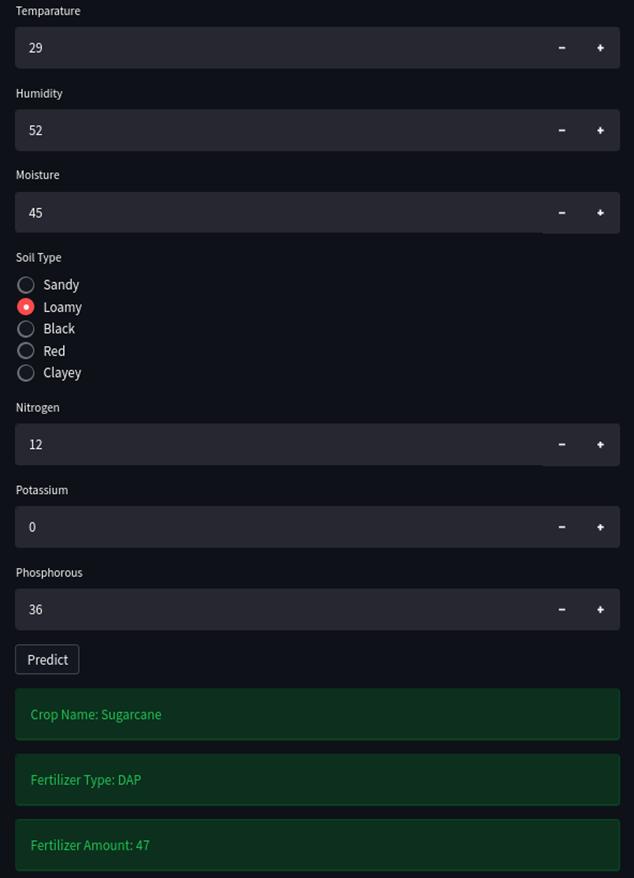634x878 pixels.
Task: Click the Fertilizer Type: DAP result box
Action: [x=317, y=780]
